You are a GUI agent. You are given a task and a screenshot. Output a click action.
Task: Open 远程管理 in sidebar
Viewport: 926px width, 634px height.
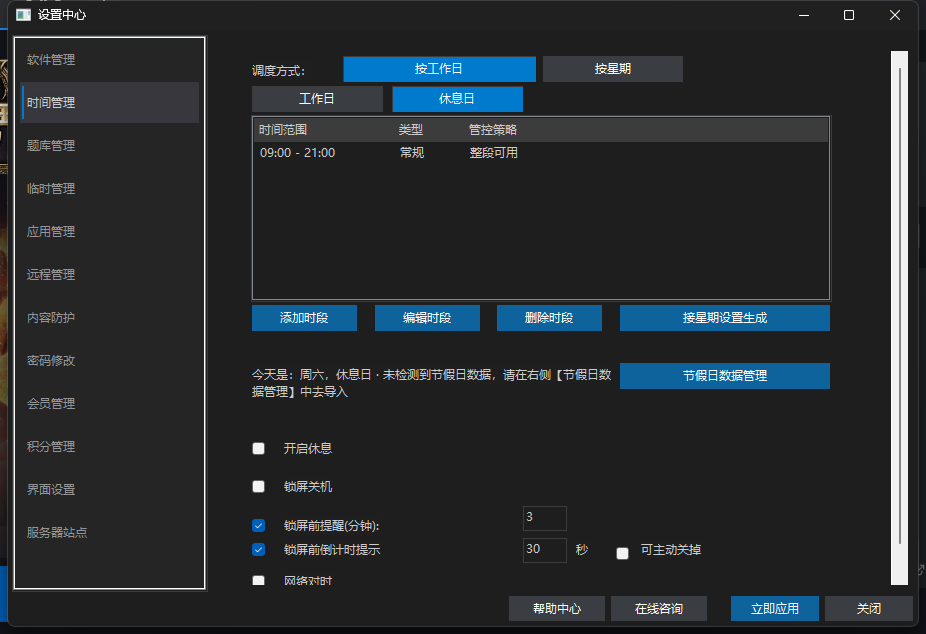pyautogui.click(x=110, y=274)
